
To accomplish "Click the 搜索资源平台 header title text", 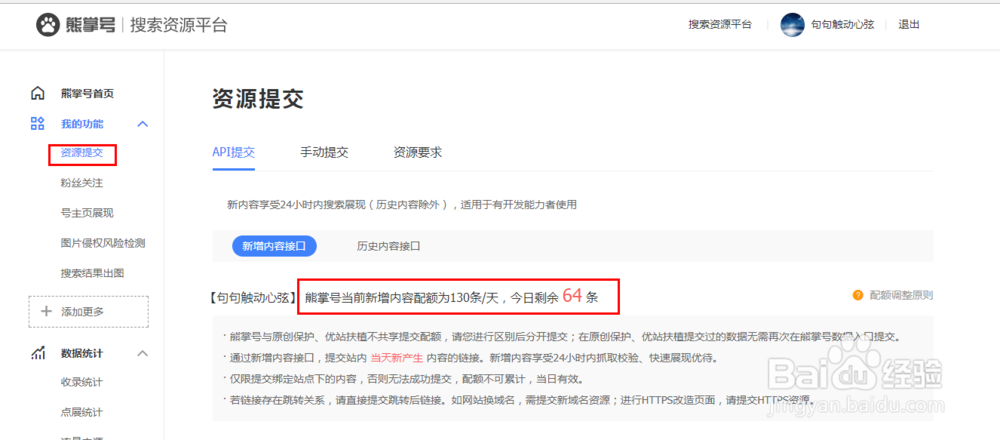I will 179,26.
